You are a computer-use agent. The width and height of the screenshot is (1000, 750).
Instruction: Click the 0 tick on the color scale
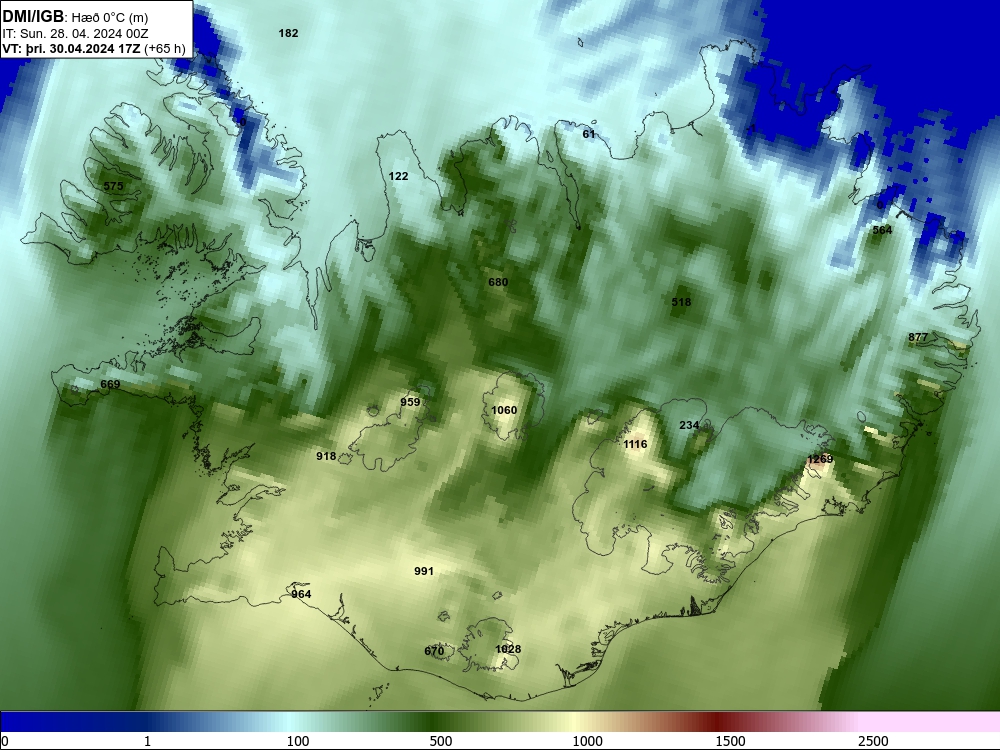tap(5, 741)
